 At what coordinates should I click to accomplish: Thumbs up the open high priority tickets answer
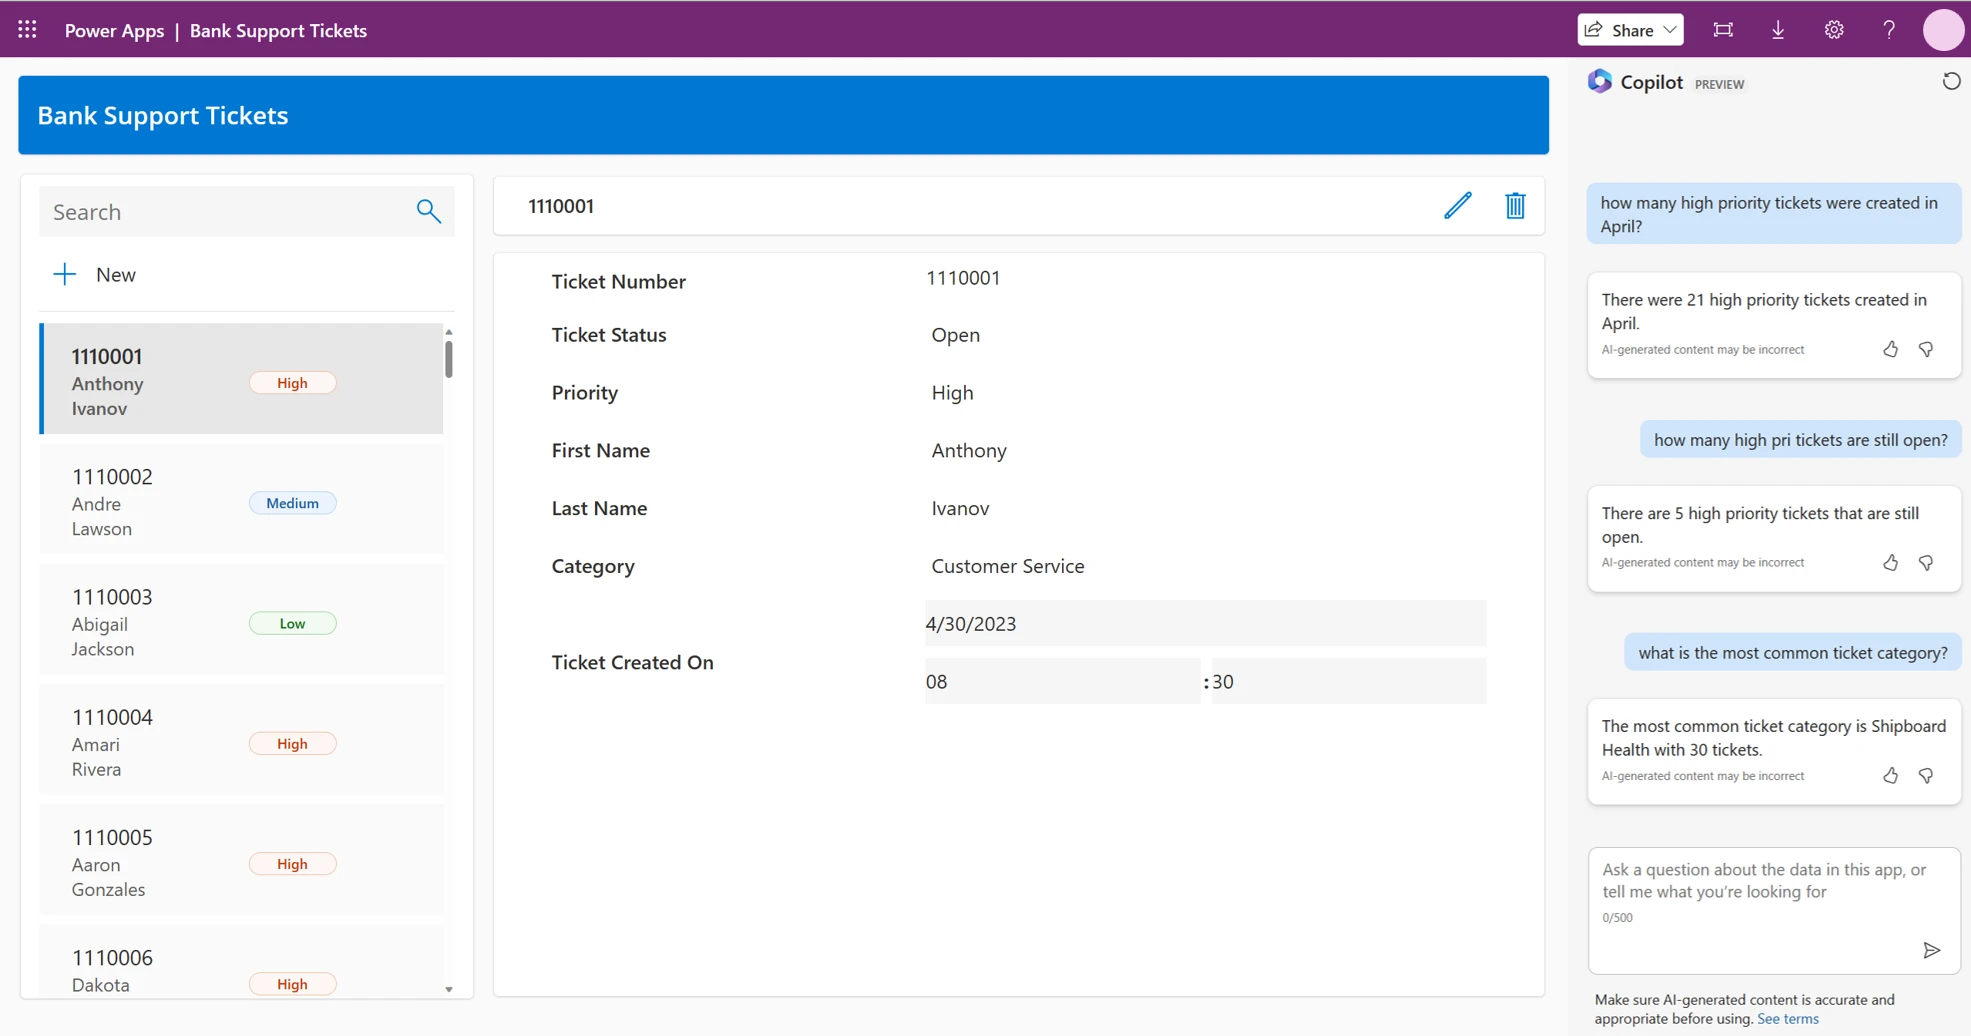click(1890, 562)
